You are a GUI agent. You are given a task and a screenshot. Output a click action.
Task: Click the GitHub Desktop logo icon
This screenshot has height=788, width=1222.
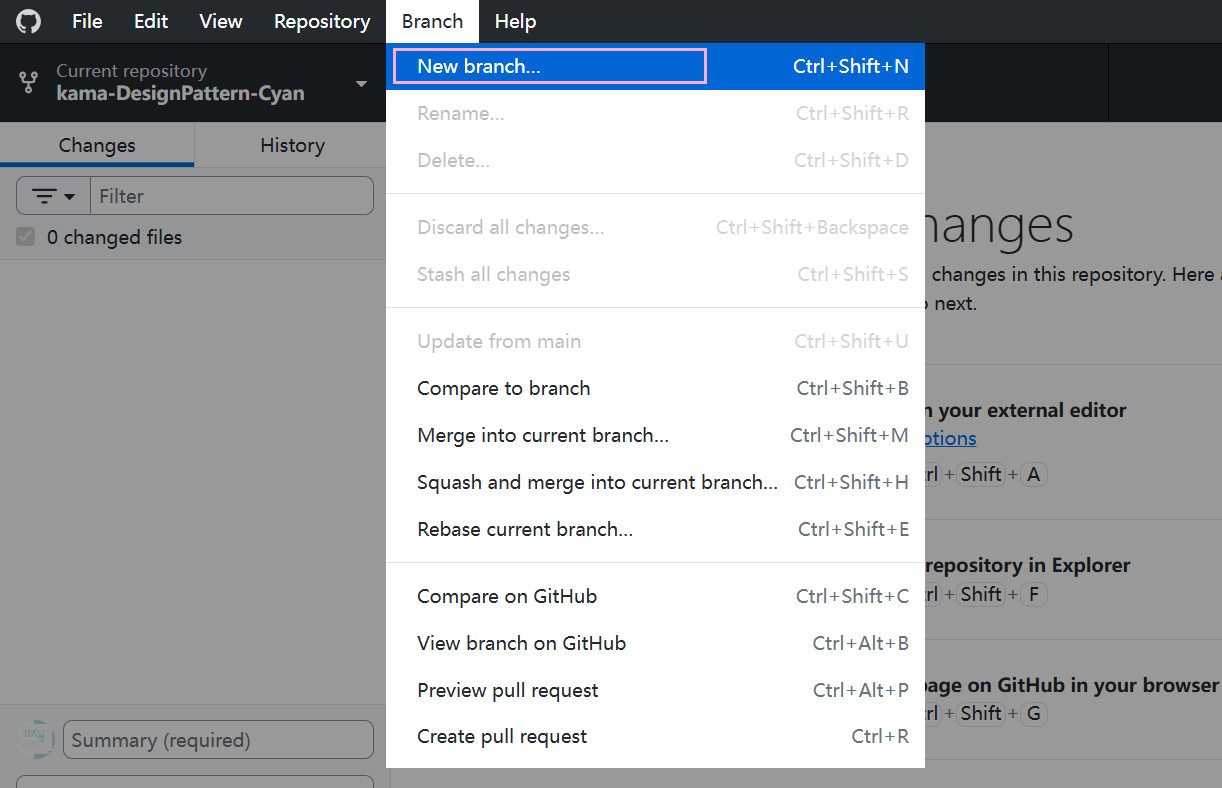coord(28,21)
